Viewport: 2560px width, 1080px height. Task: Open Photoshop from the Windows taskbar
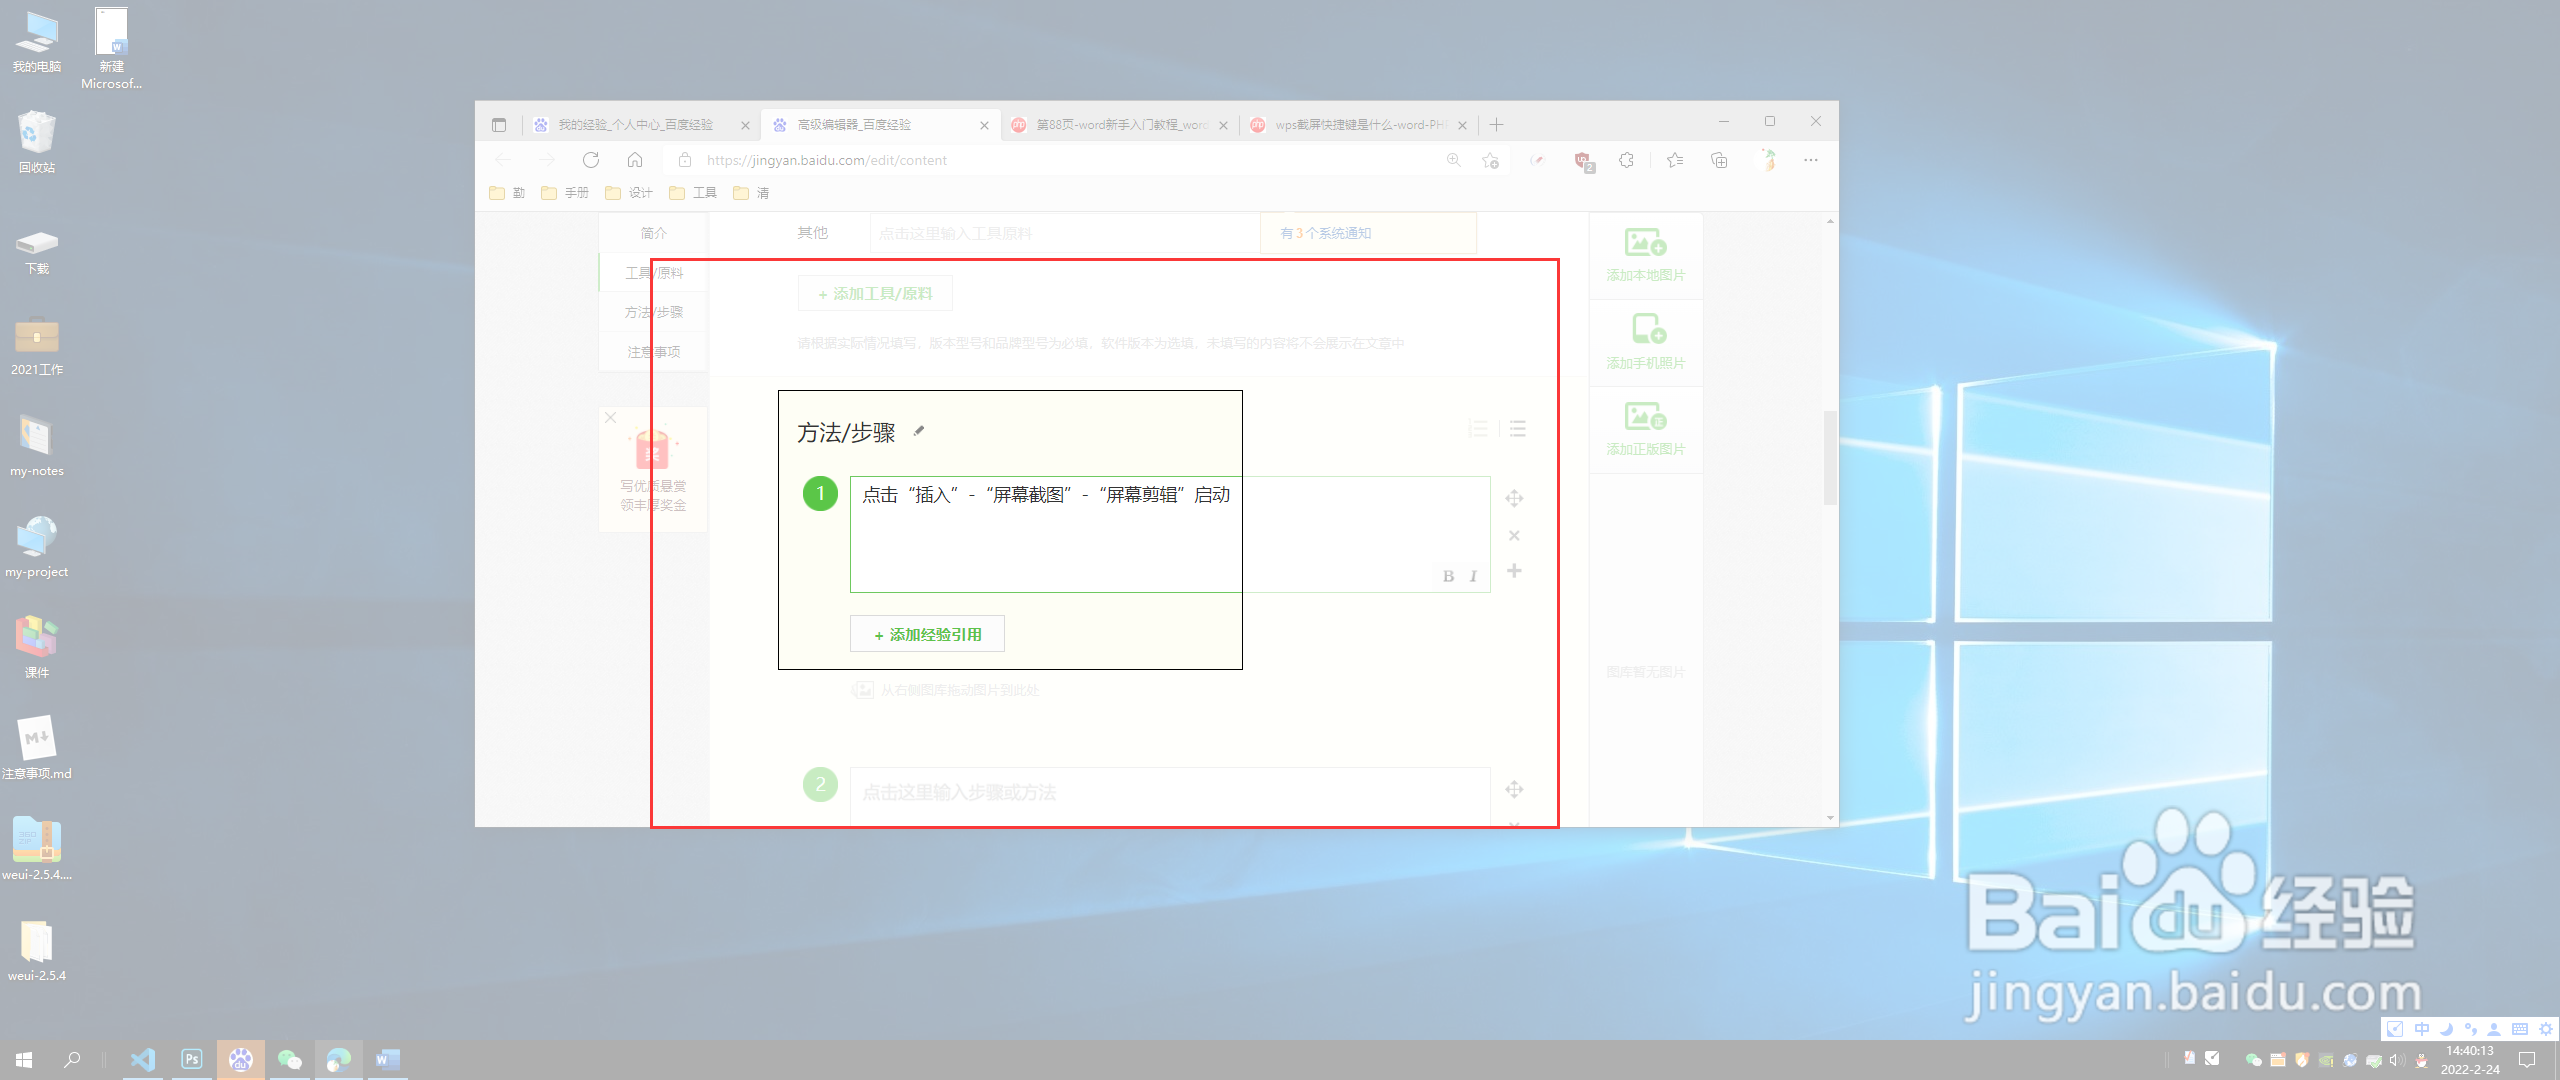[191, 1059]
